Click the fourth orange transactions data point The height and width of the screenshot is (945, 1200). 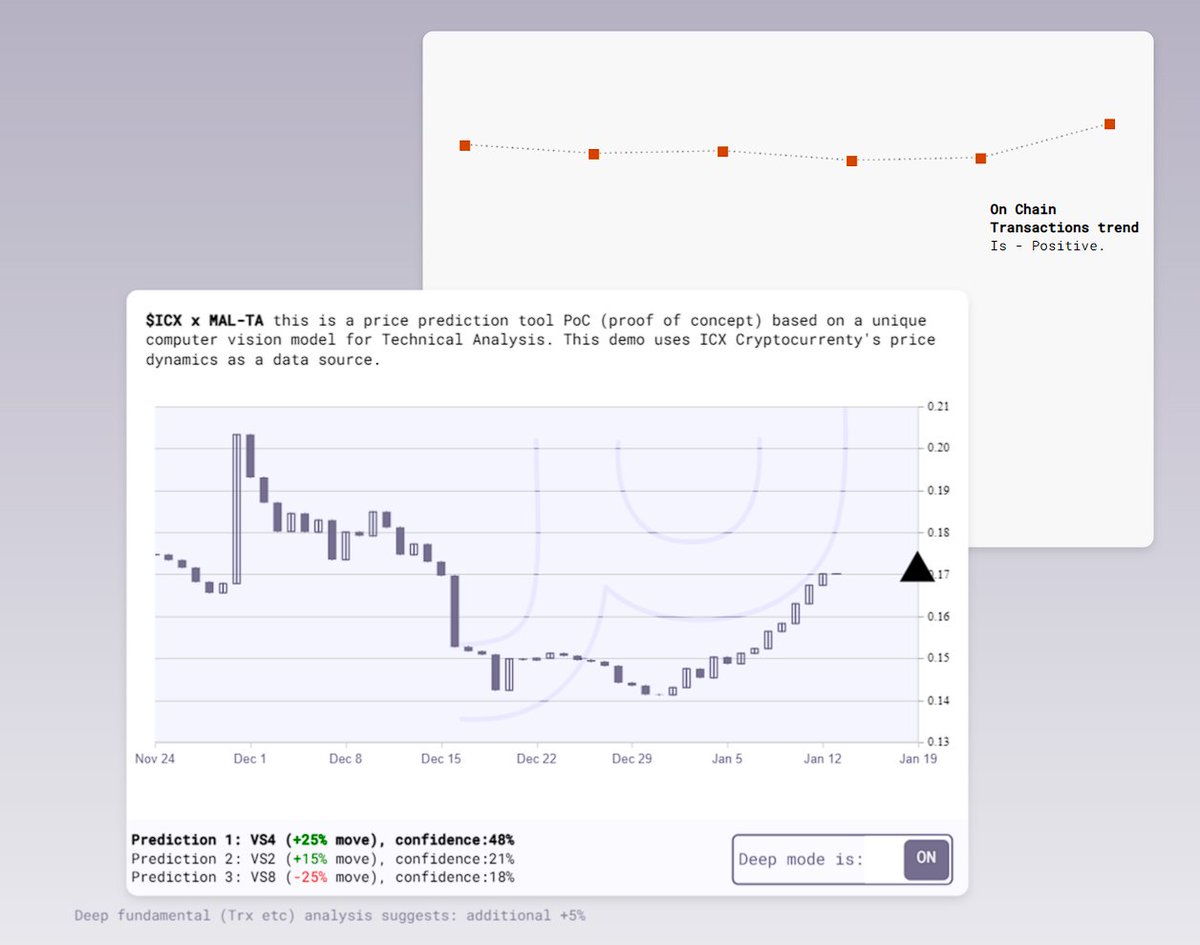pyautogui.click(x=852, y=160)
